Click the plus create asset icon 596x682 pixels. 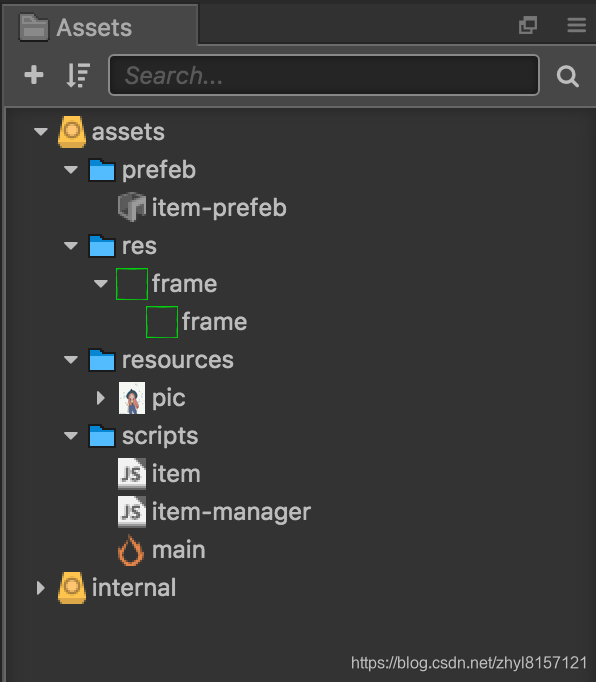(34, 75)
